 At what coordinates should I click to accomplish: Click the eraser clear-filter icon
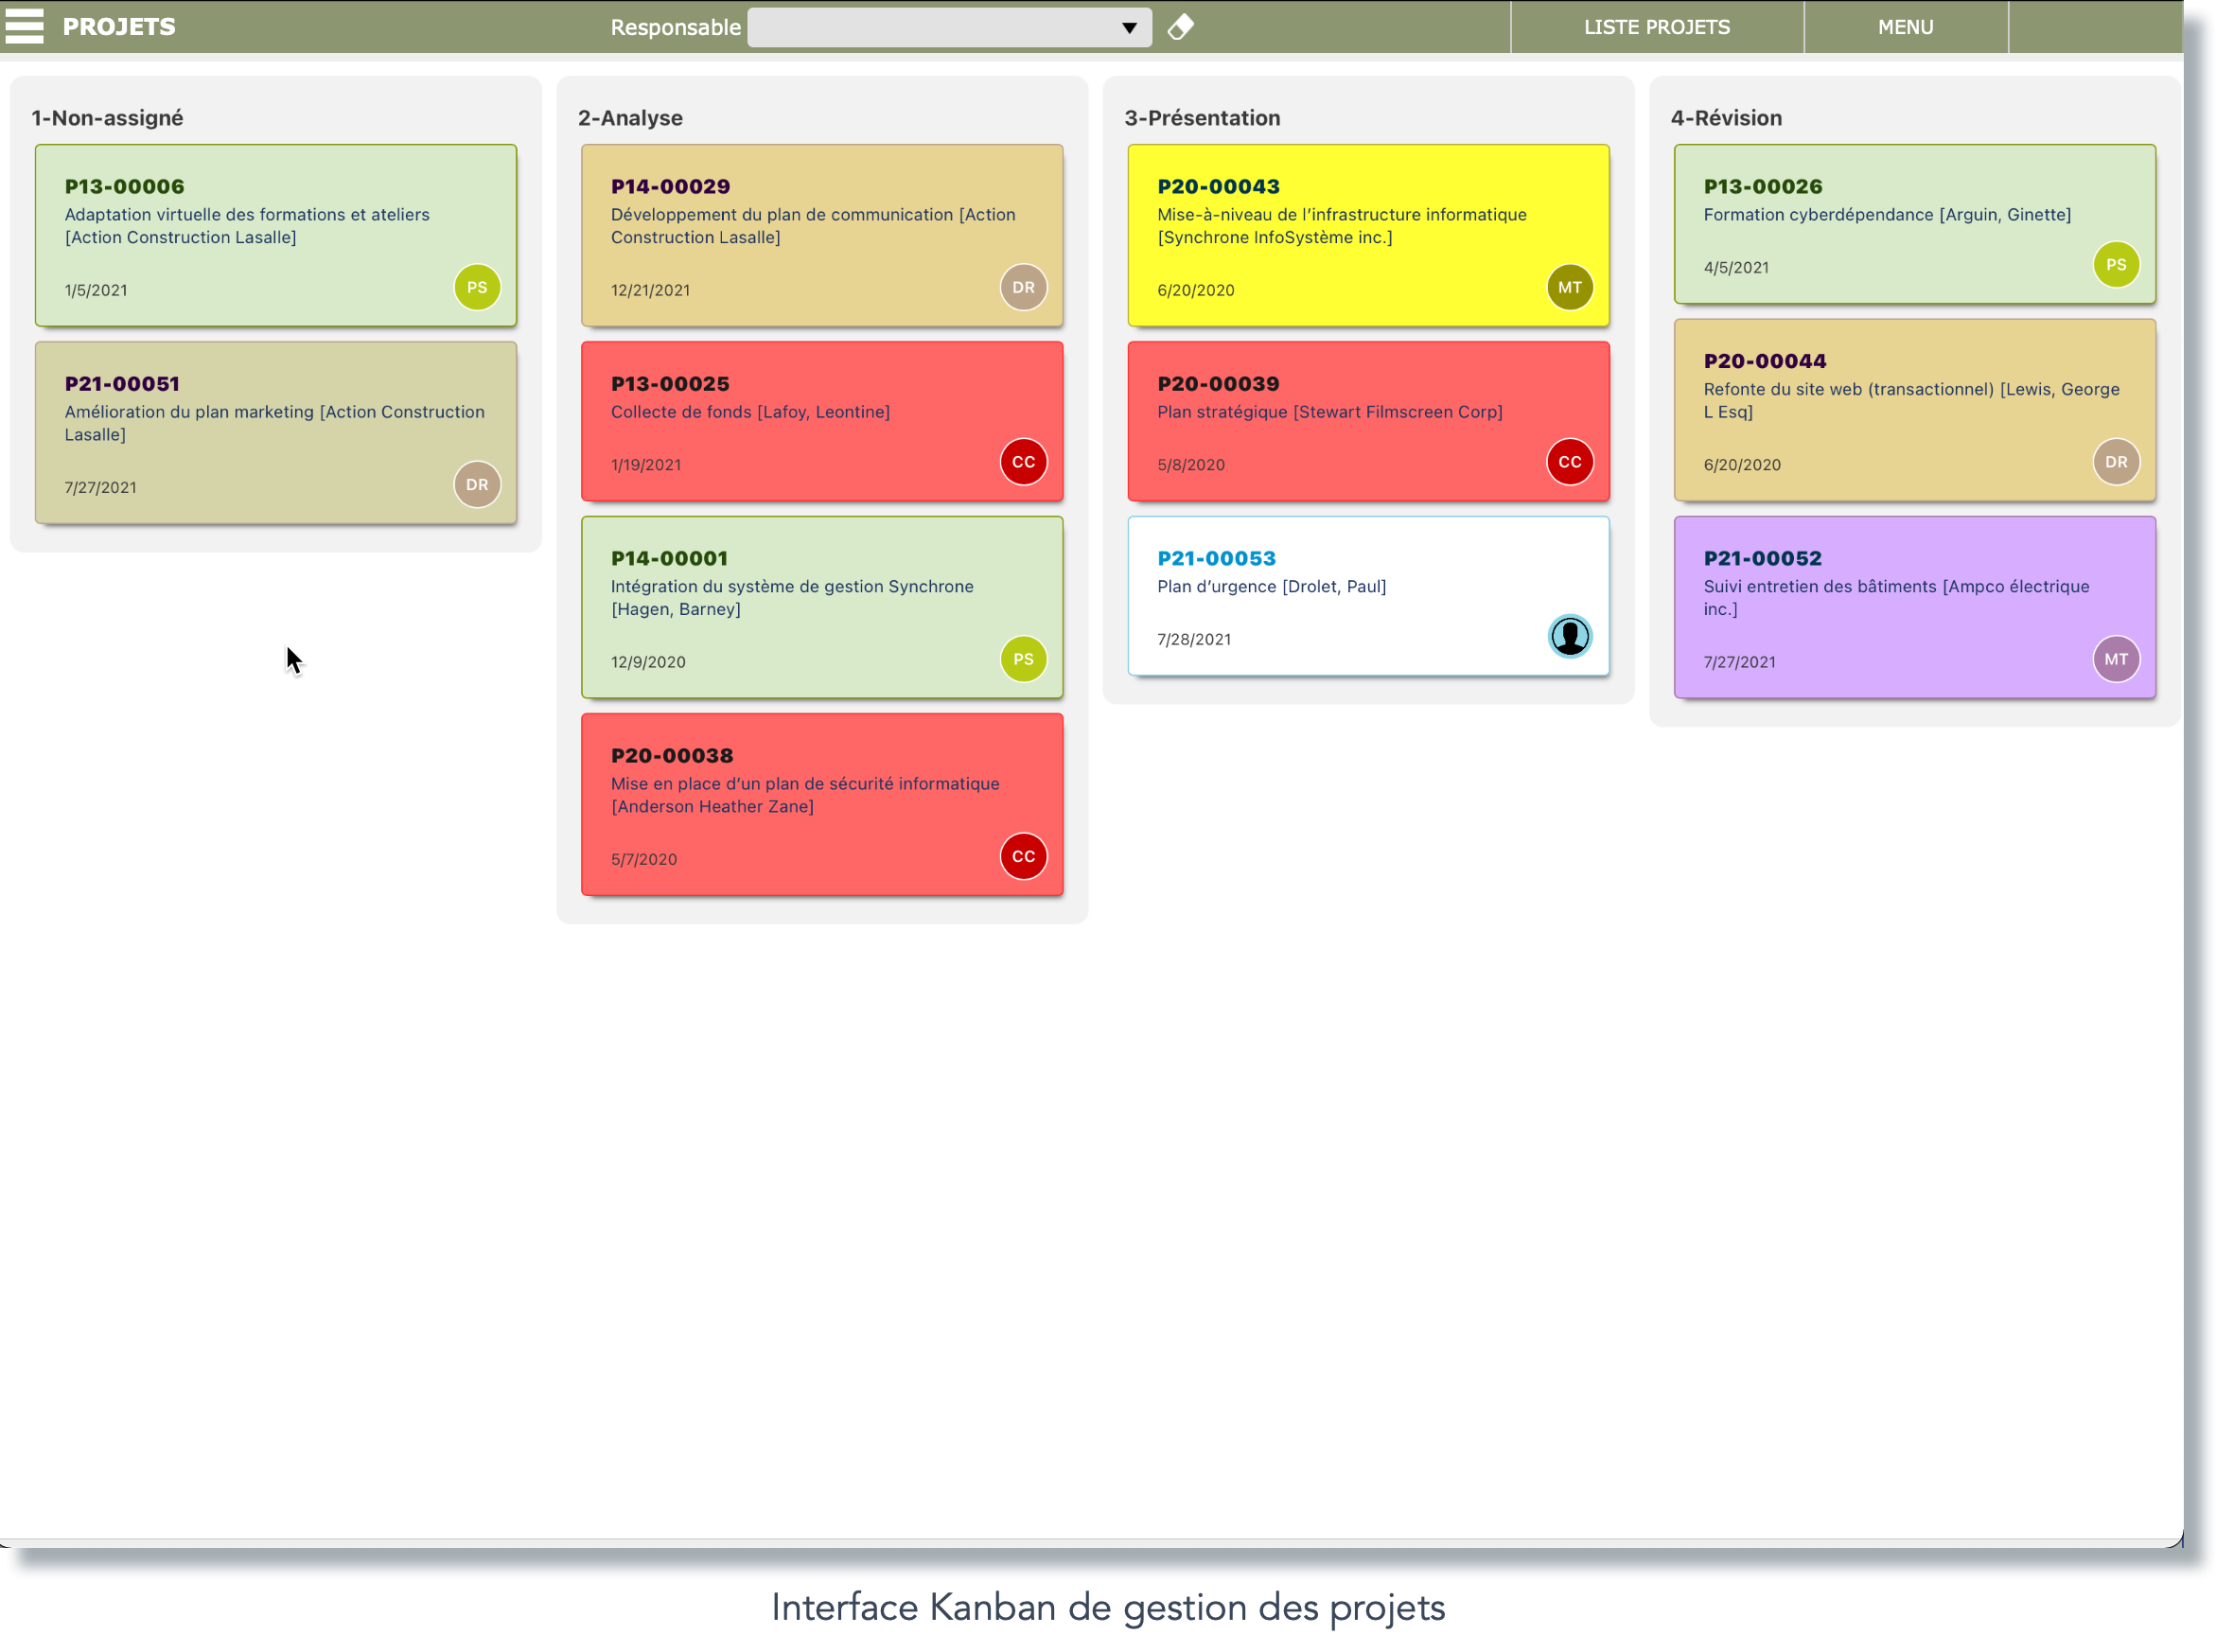(1181, 27)
